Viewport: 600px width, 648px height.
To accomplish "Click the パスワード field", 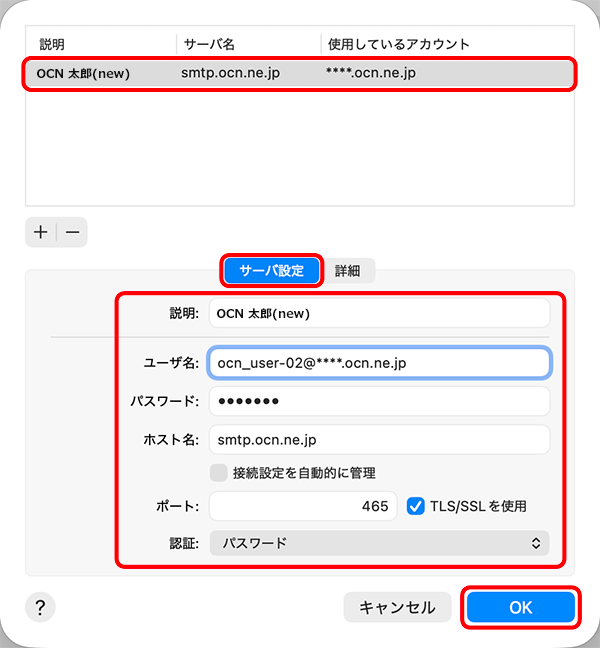I will 379,401.
